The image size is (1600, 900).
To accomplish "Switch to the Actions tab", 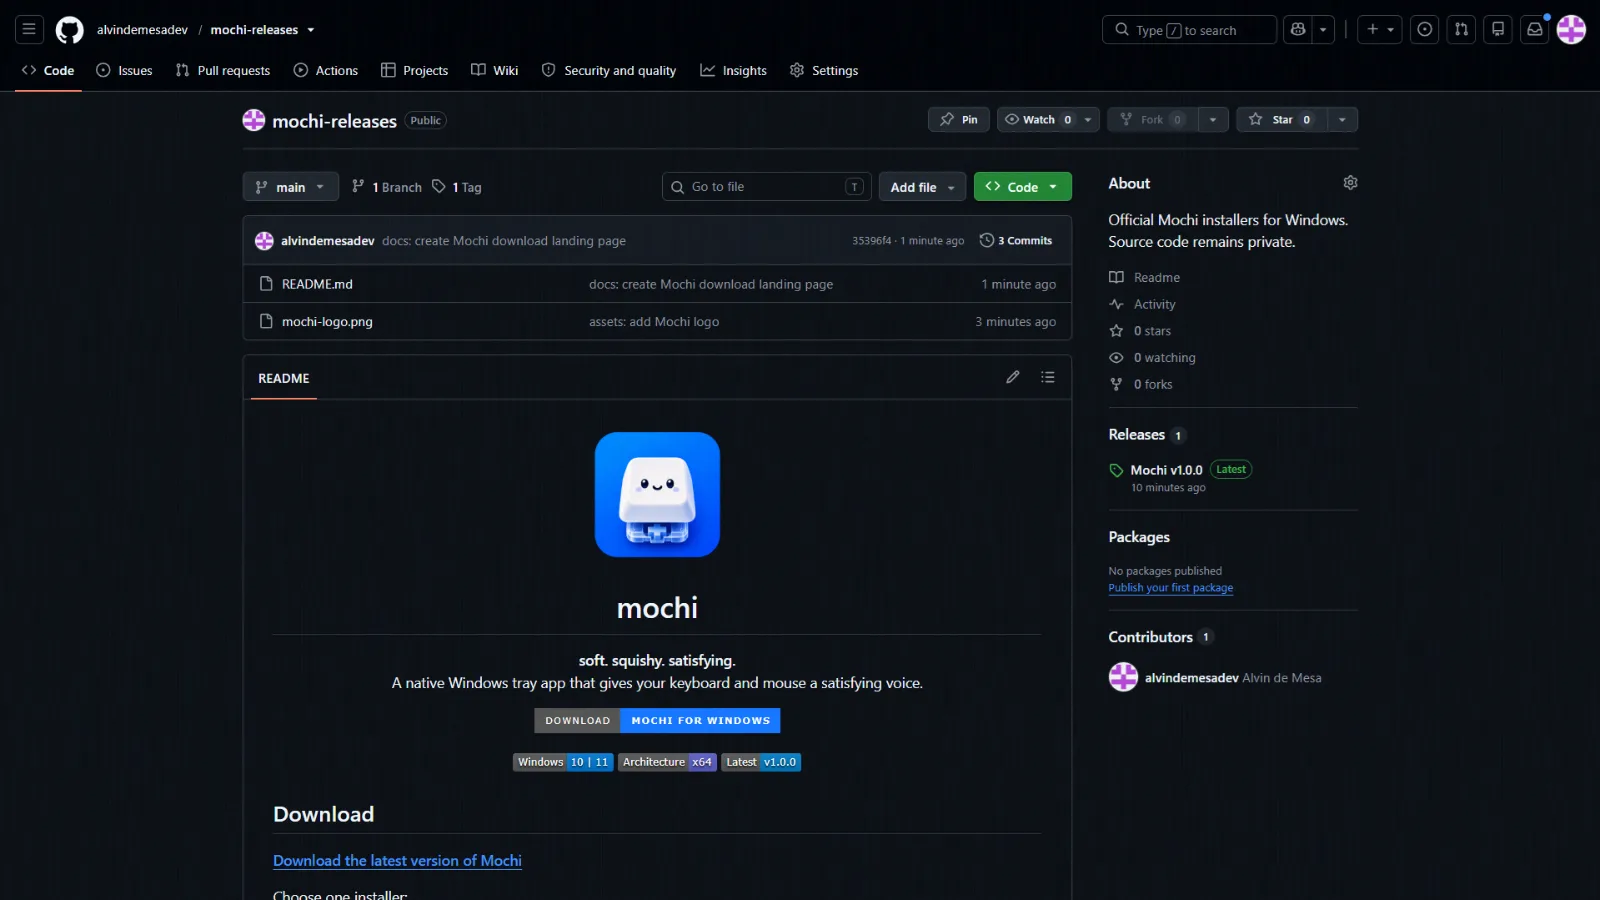I will (x=326, y=70).
